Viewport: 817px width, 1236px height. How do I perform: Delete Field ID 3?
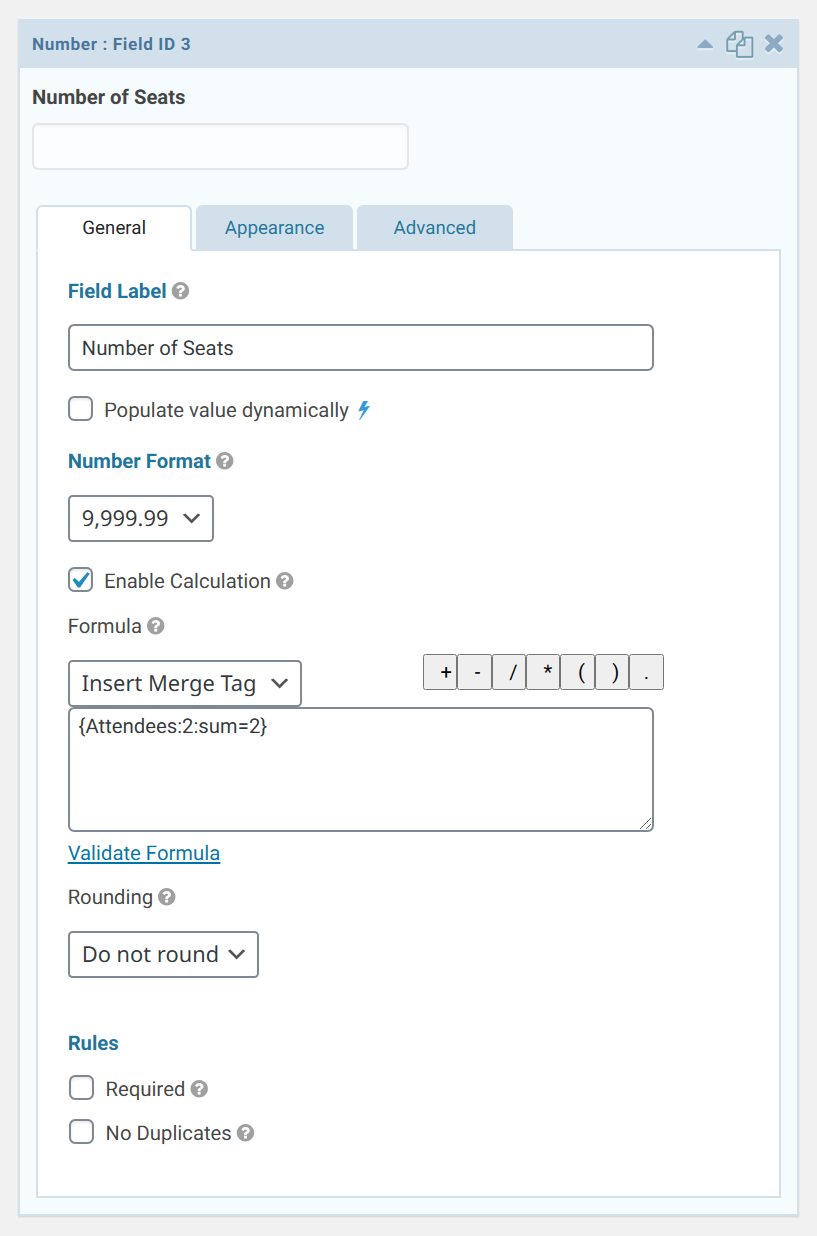774,43
